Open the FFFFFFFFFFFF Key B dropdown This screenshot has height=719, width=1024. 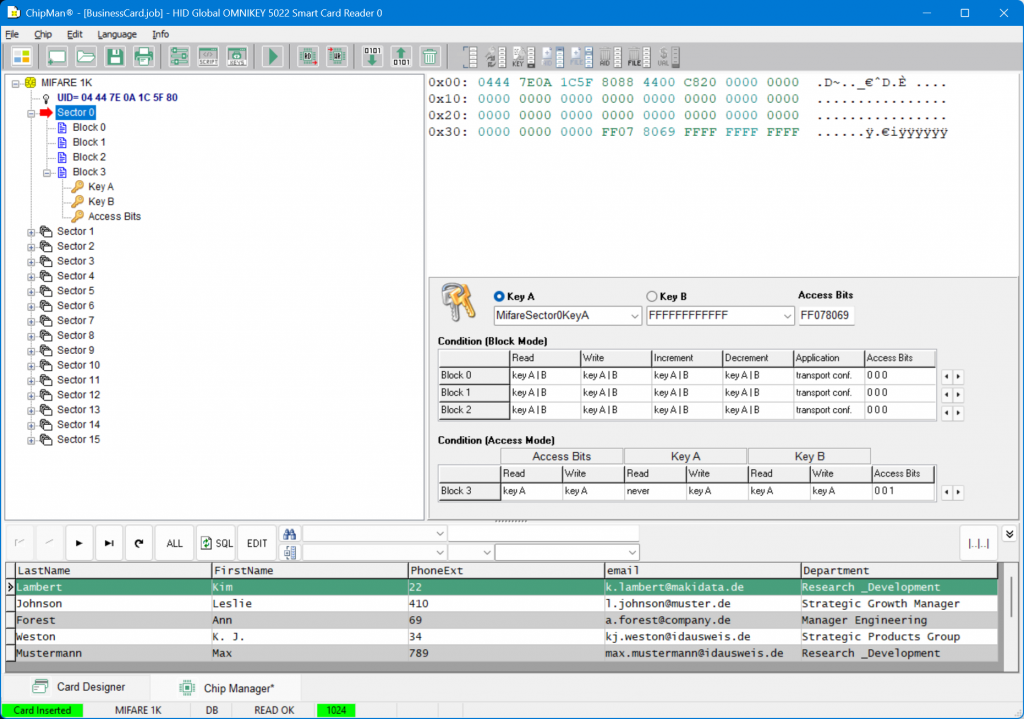pyautogui.click(x=786, y=316)
